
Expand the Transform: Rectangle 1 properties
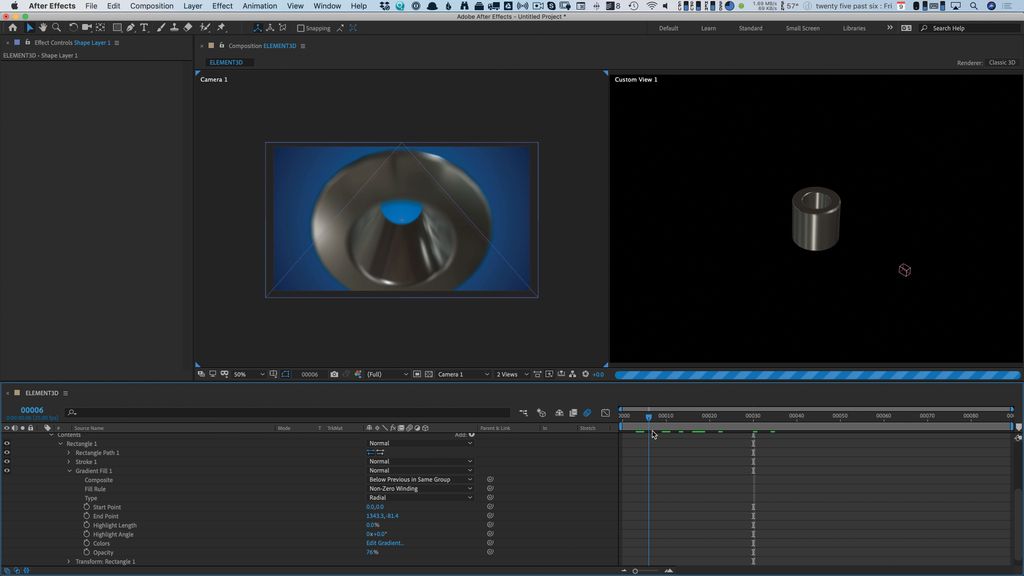click(68, 561)
